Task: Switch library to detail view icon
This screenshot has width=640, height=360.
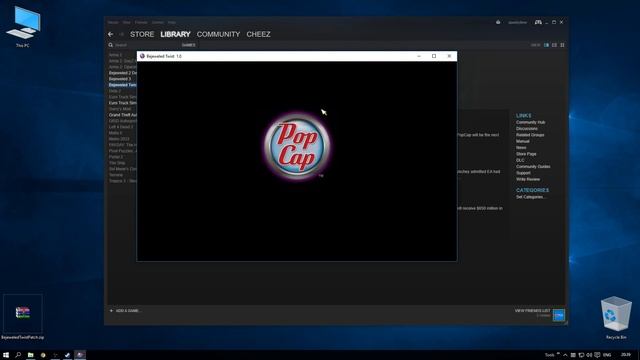Action: point(546,45)
